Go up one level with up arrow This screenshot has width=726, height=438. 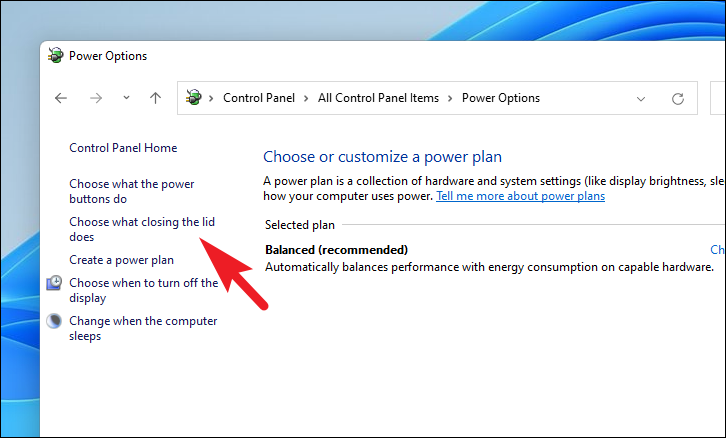pos(156,98)
